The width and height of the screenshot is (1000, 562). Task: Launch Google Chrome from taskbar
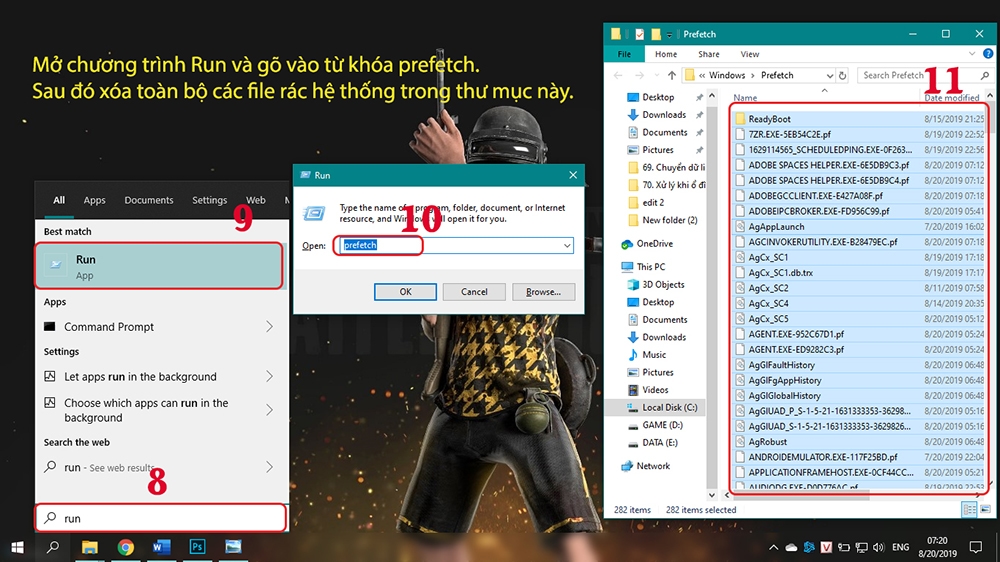click(126, 547)
